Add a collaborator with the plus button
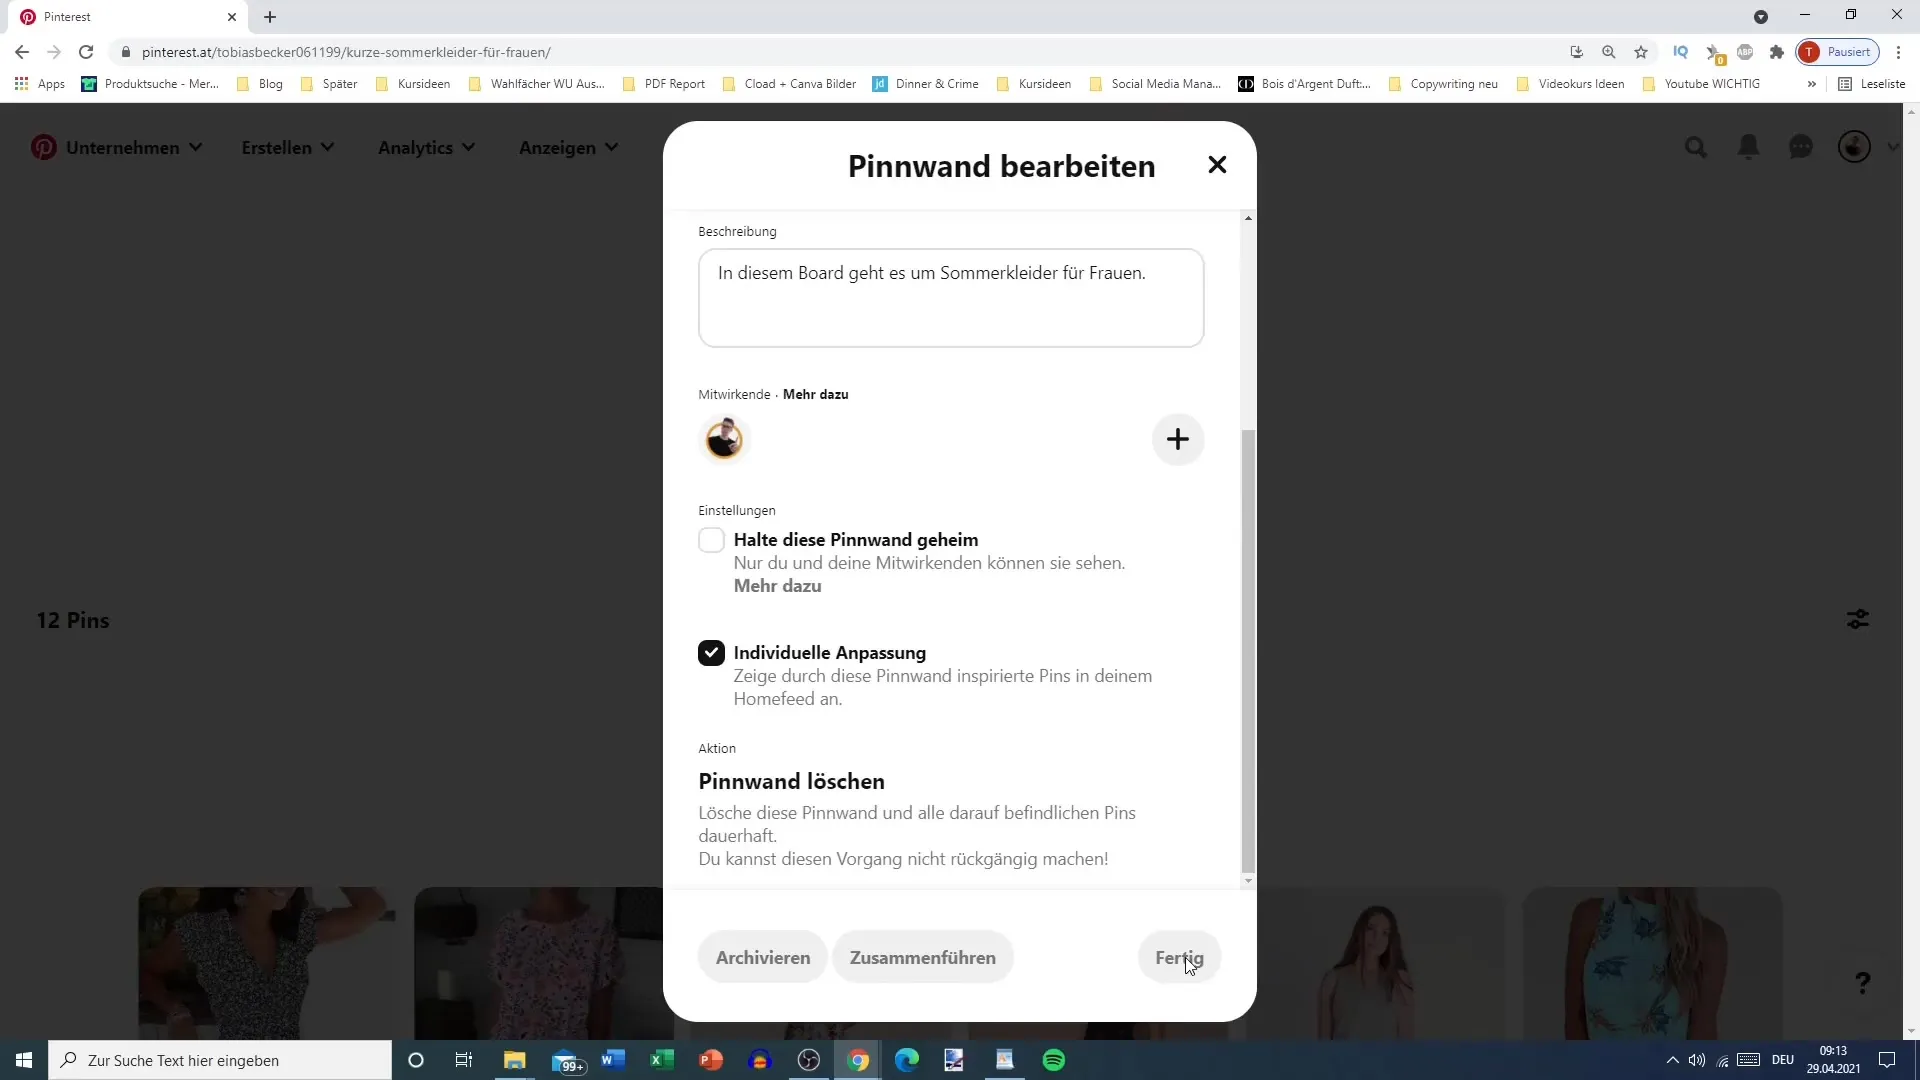 click(x=1178, y=439)
